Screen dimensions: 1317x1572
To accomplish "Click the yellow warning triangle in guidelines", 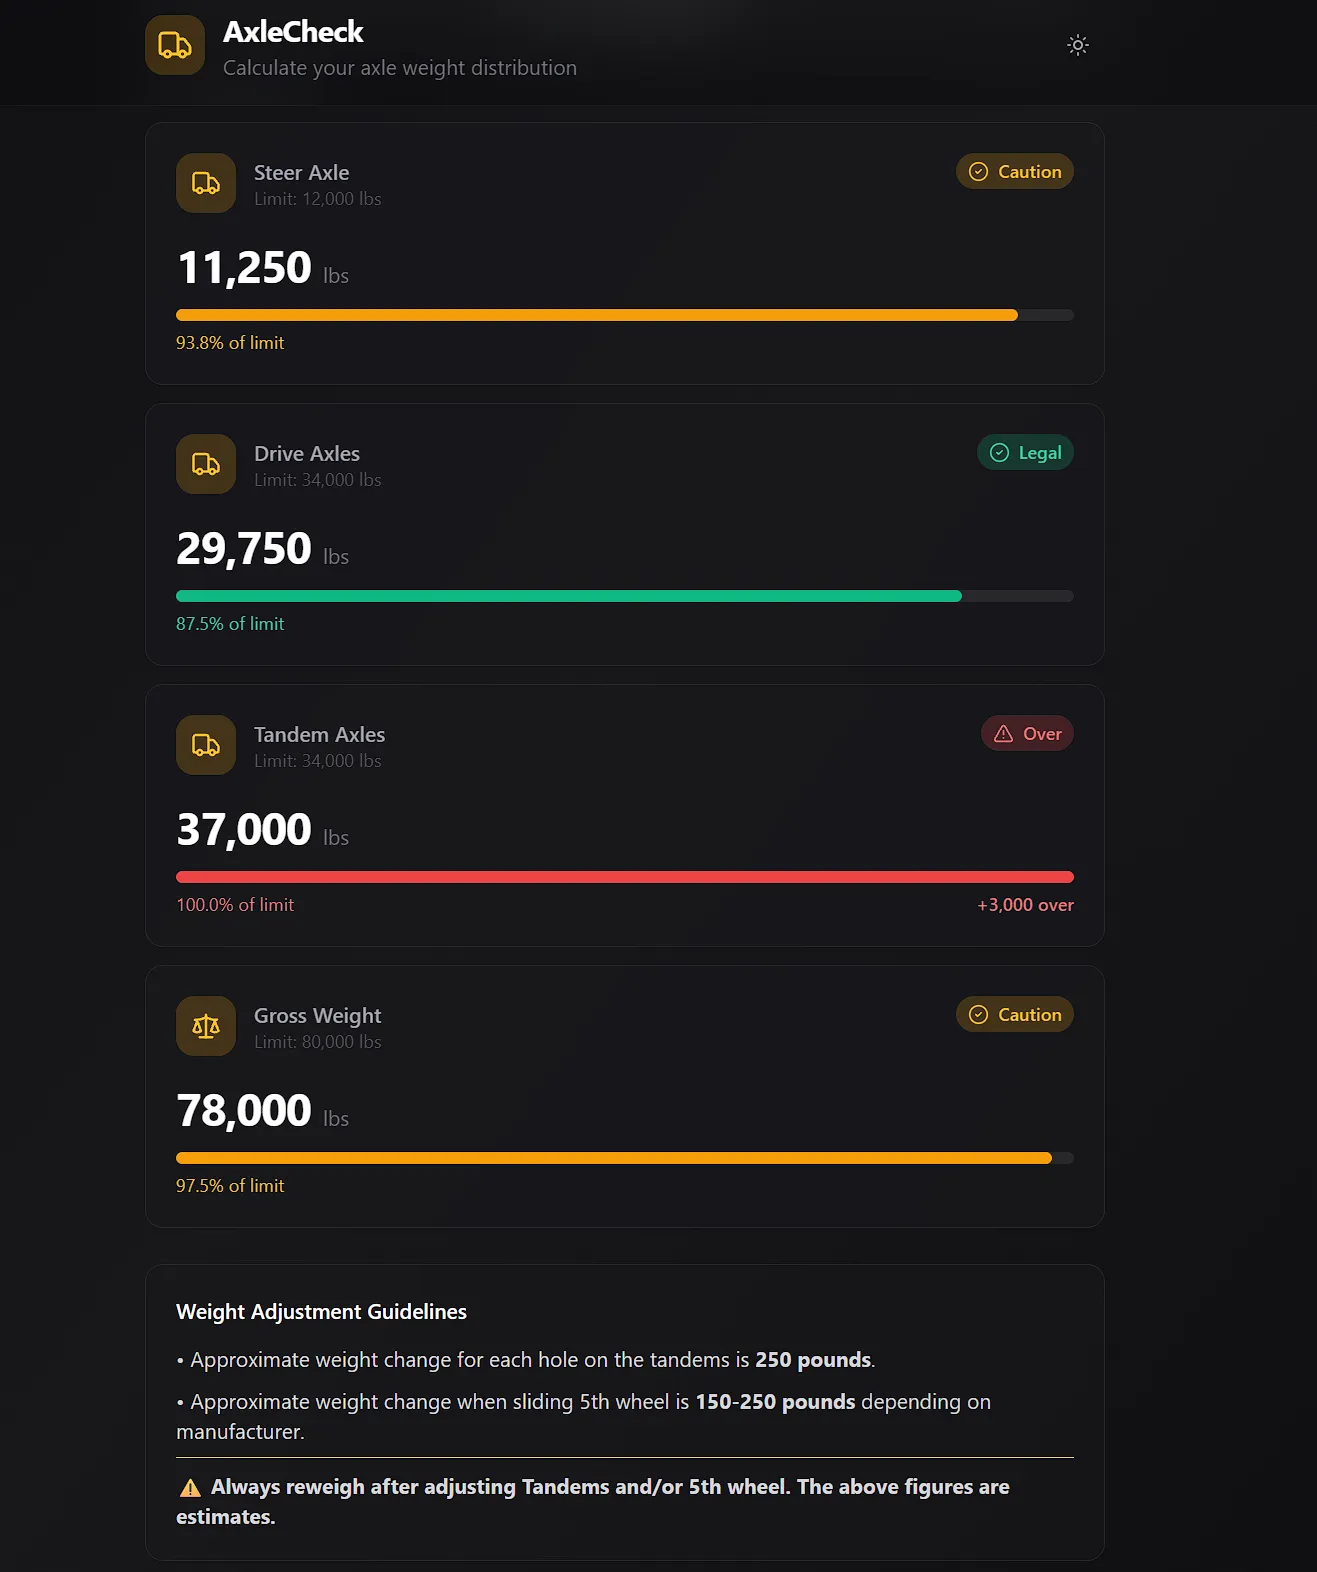I will [189, 1488].
